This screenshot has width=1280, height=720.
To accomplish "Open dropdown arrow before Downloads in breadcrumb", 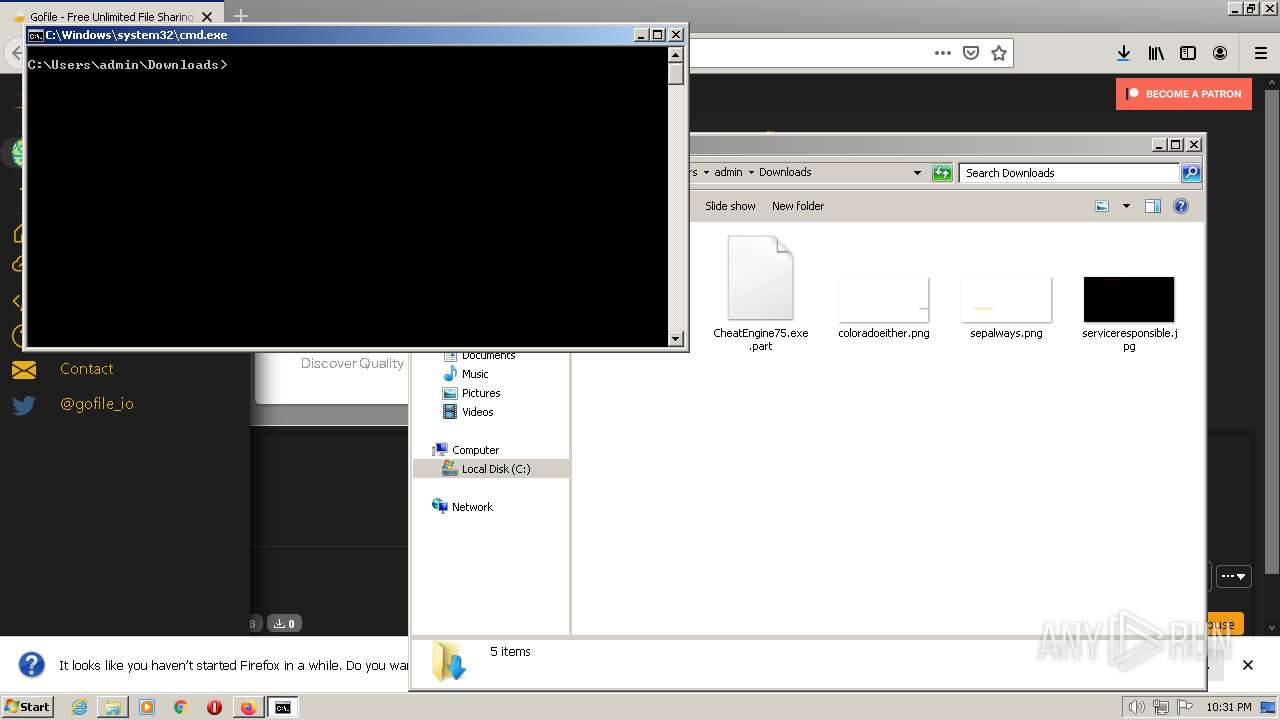I will (x=751, y=172).
